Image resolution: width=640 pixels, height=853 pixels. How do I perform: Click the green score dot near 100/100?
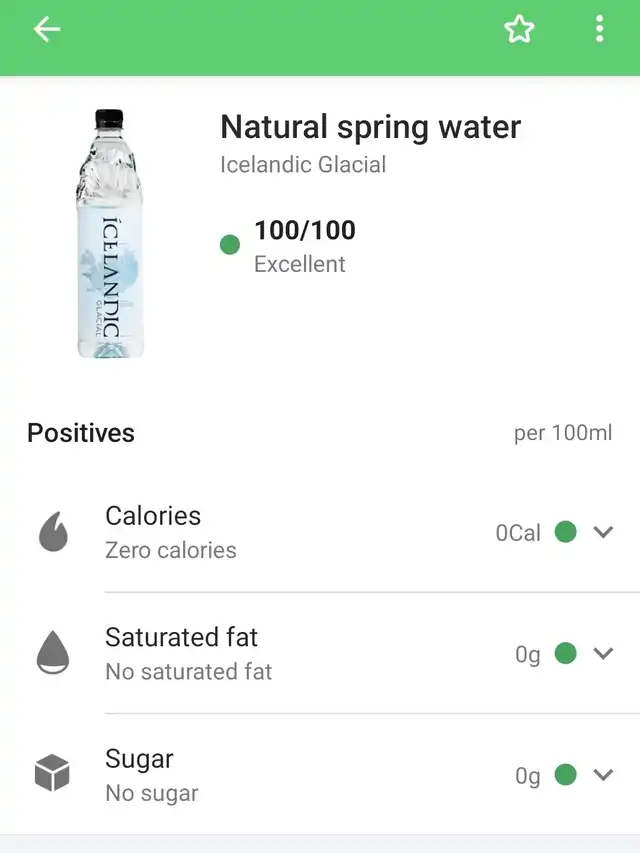click(x=230, y=244)
